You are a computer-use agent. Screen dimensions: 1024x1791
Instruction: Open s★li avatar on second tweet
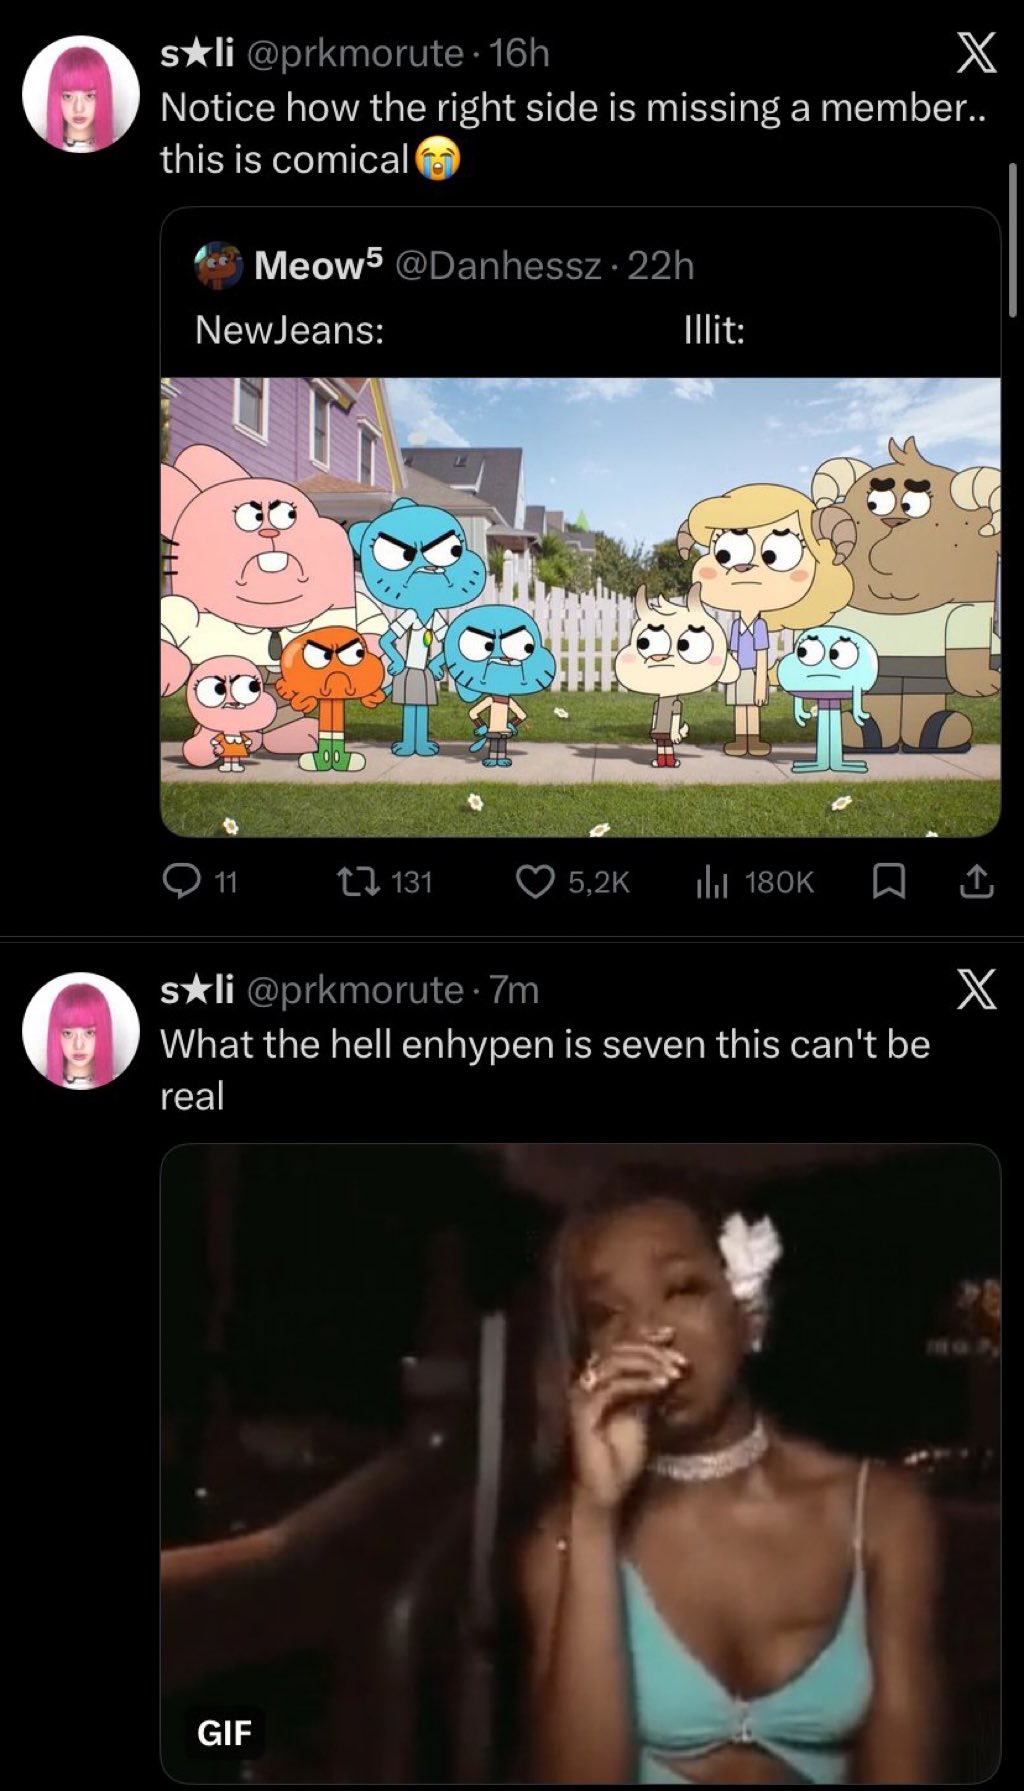pos(81,1030)
